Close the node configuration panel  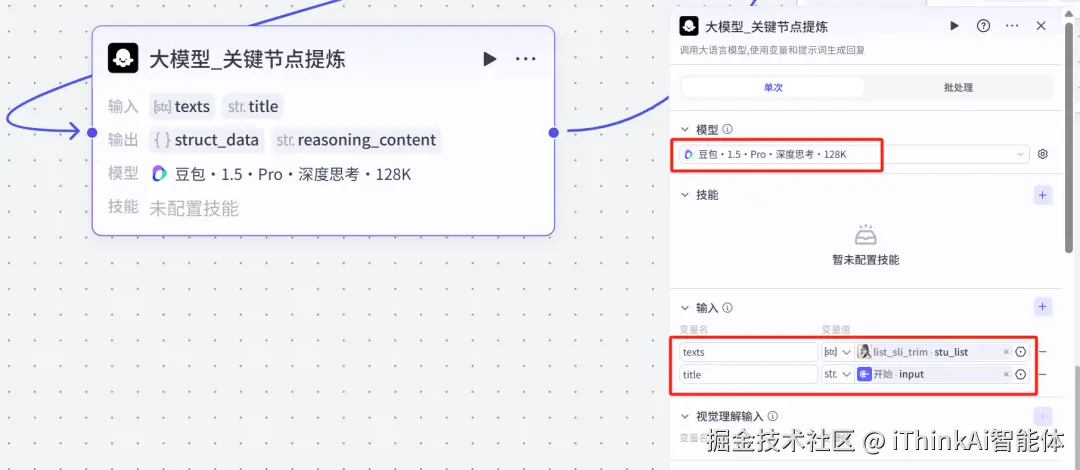1041,26
